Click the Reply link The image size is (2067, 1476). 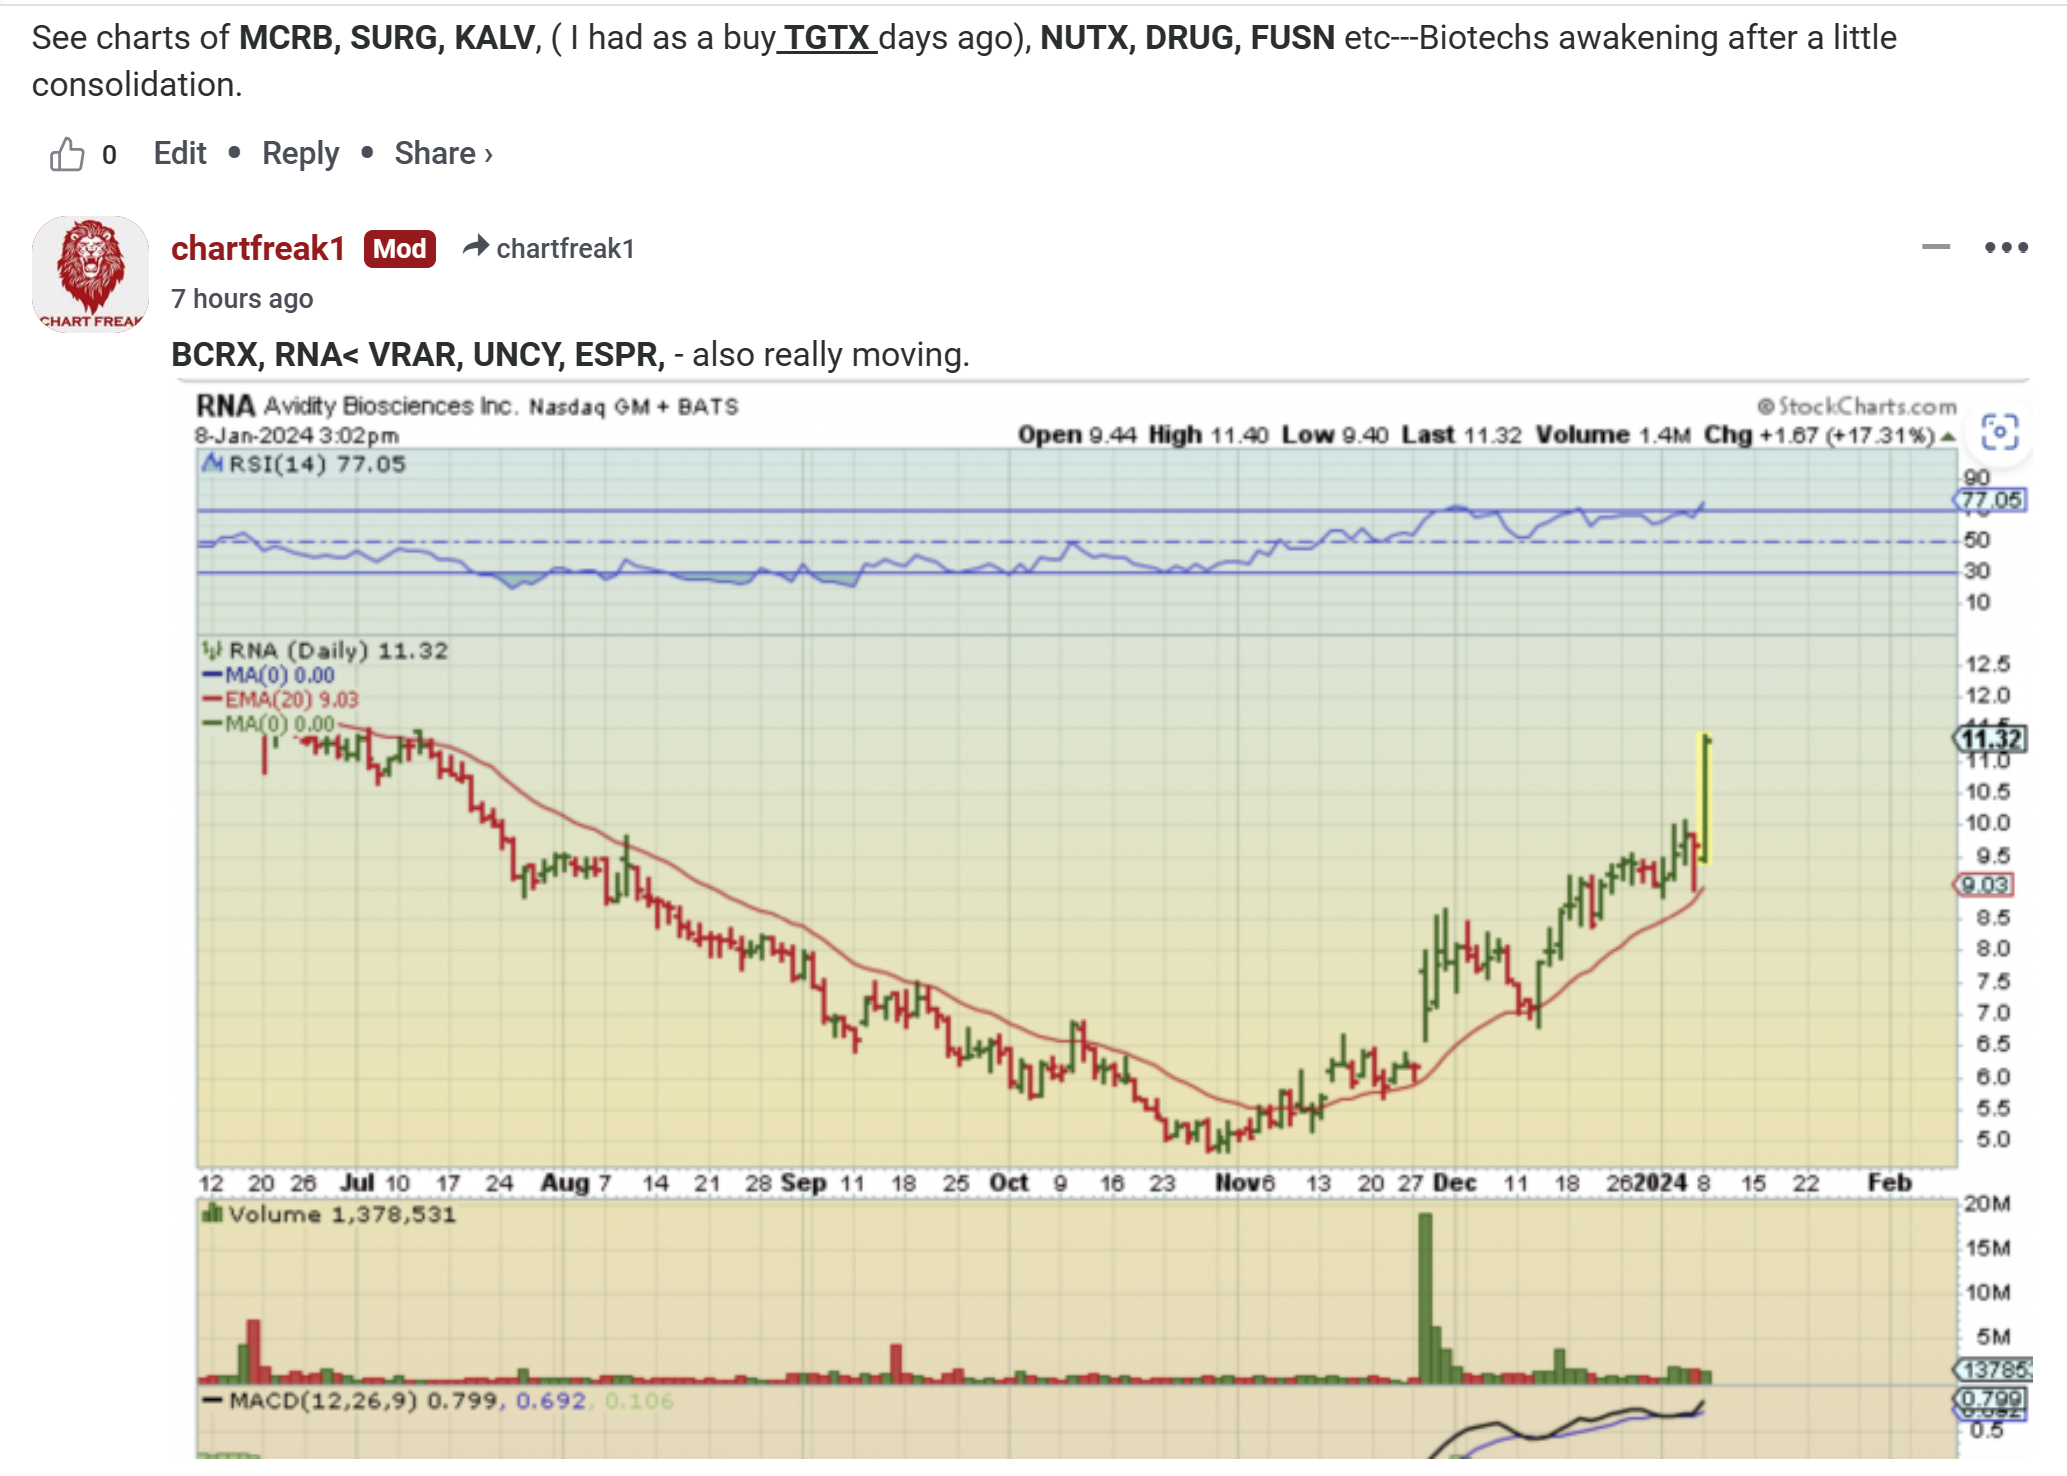[300, 154]
